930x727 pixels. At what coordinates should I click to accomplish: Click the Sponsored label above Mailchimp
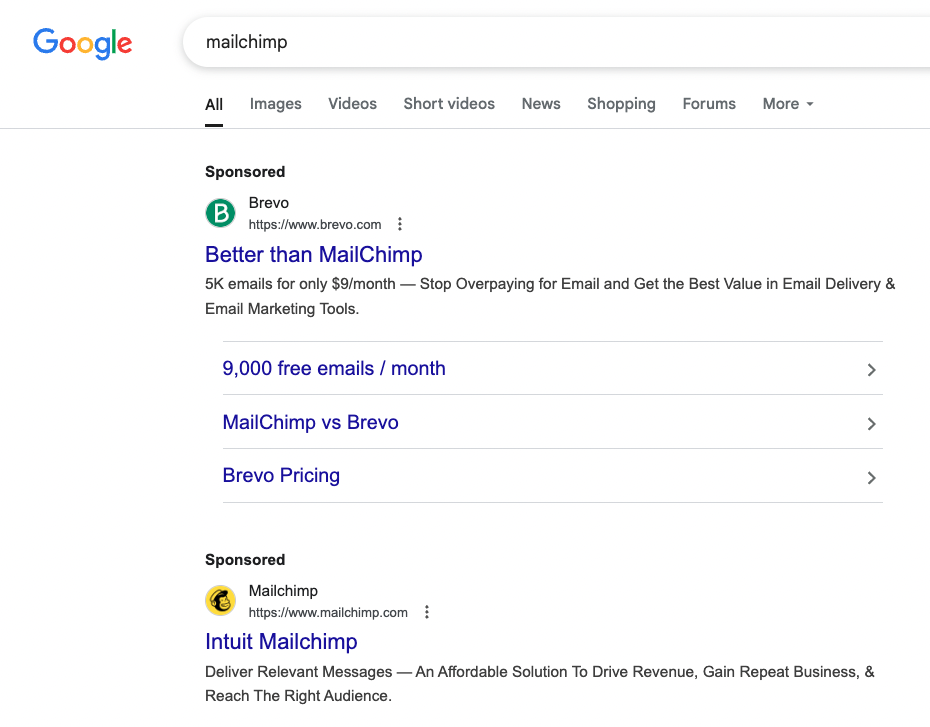pyautogui.click(x=245, y=560)
